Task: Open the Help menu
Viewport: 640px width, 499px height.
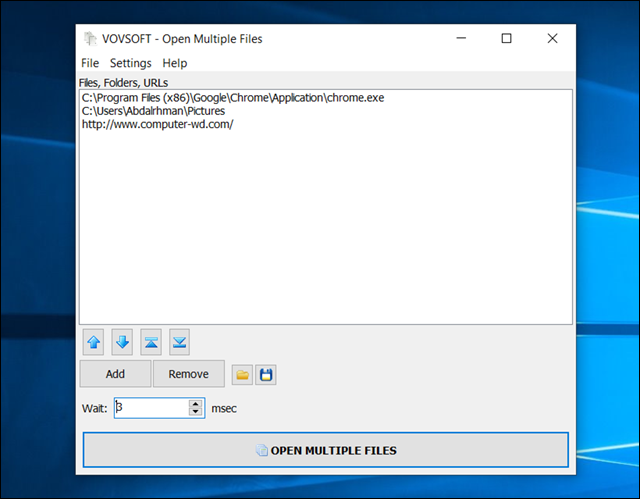Action: coord(175,63)
